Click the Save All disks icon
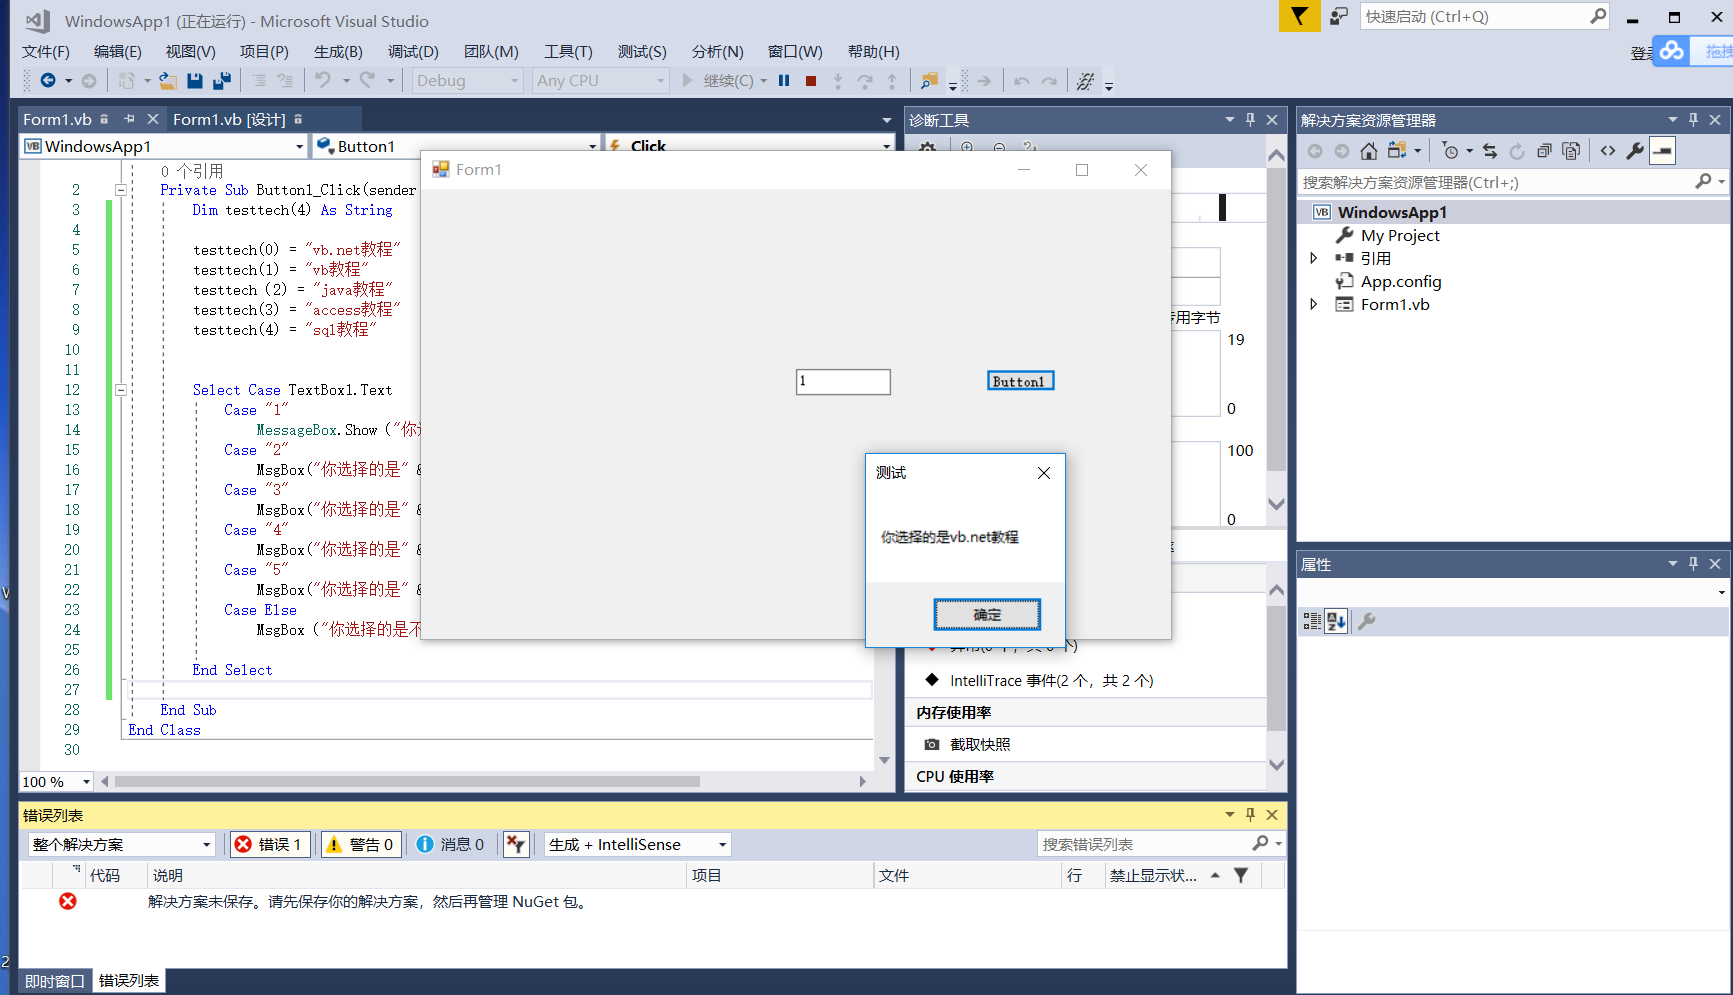 click(x=222, y=81)
